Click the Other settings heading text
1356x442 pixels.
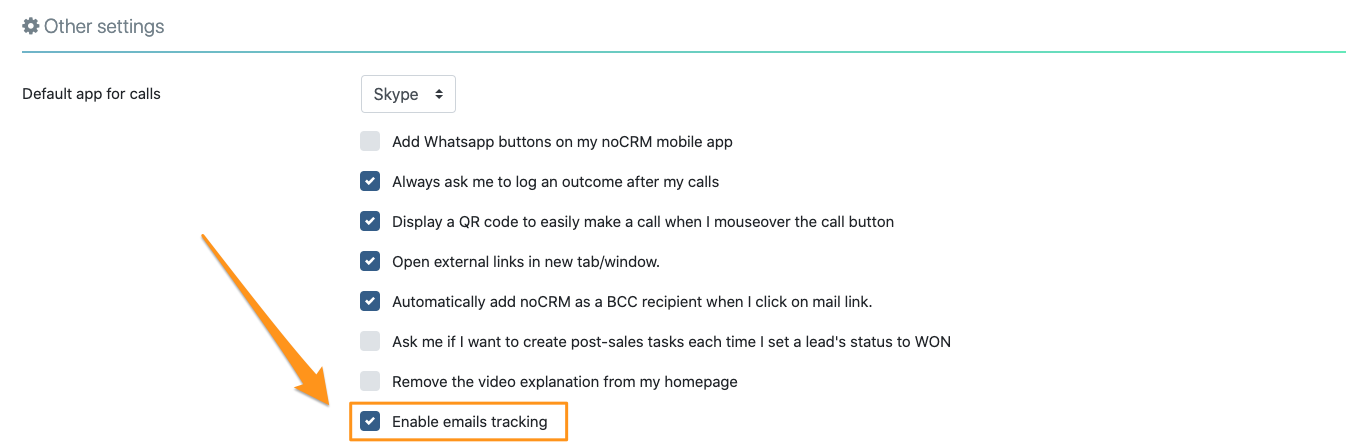[104, 26]
